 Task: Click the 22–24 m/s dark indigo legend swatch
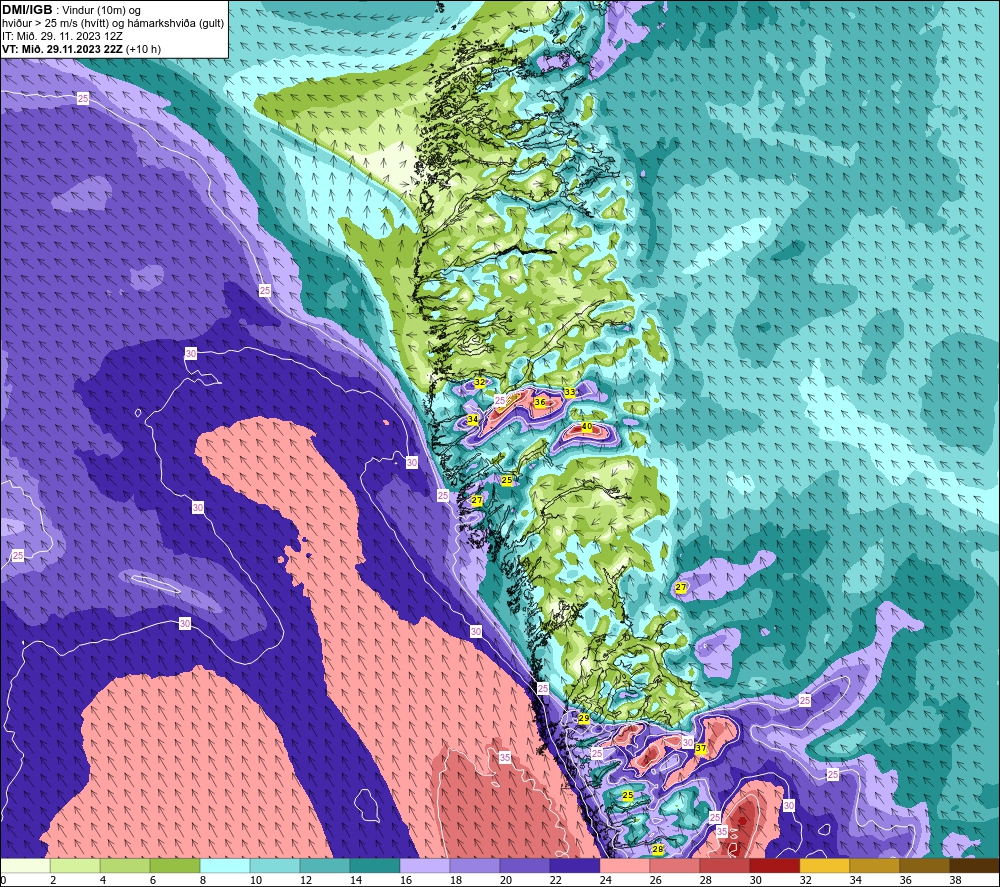pyautogui.click(x=575, y=866)
